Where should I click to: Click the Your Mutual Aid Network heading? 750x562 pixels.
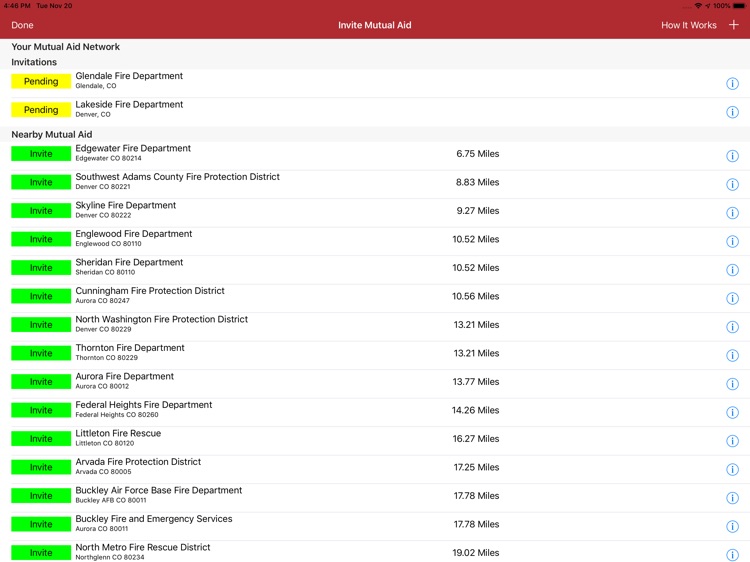coord(66,47)
